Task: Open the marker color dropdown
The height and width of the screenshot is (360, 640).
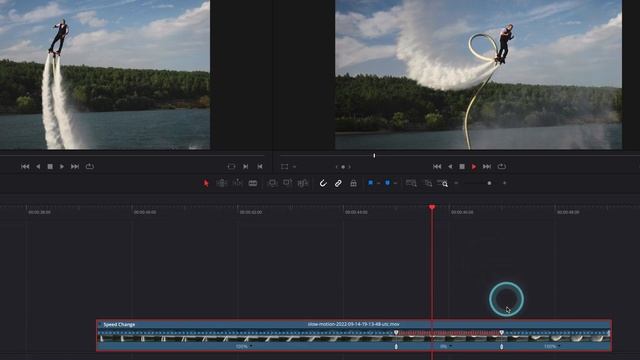Action: pyautogui.click(x=395, y=183)
